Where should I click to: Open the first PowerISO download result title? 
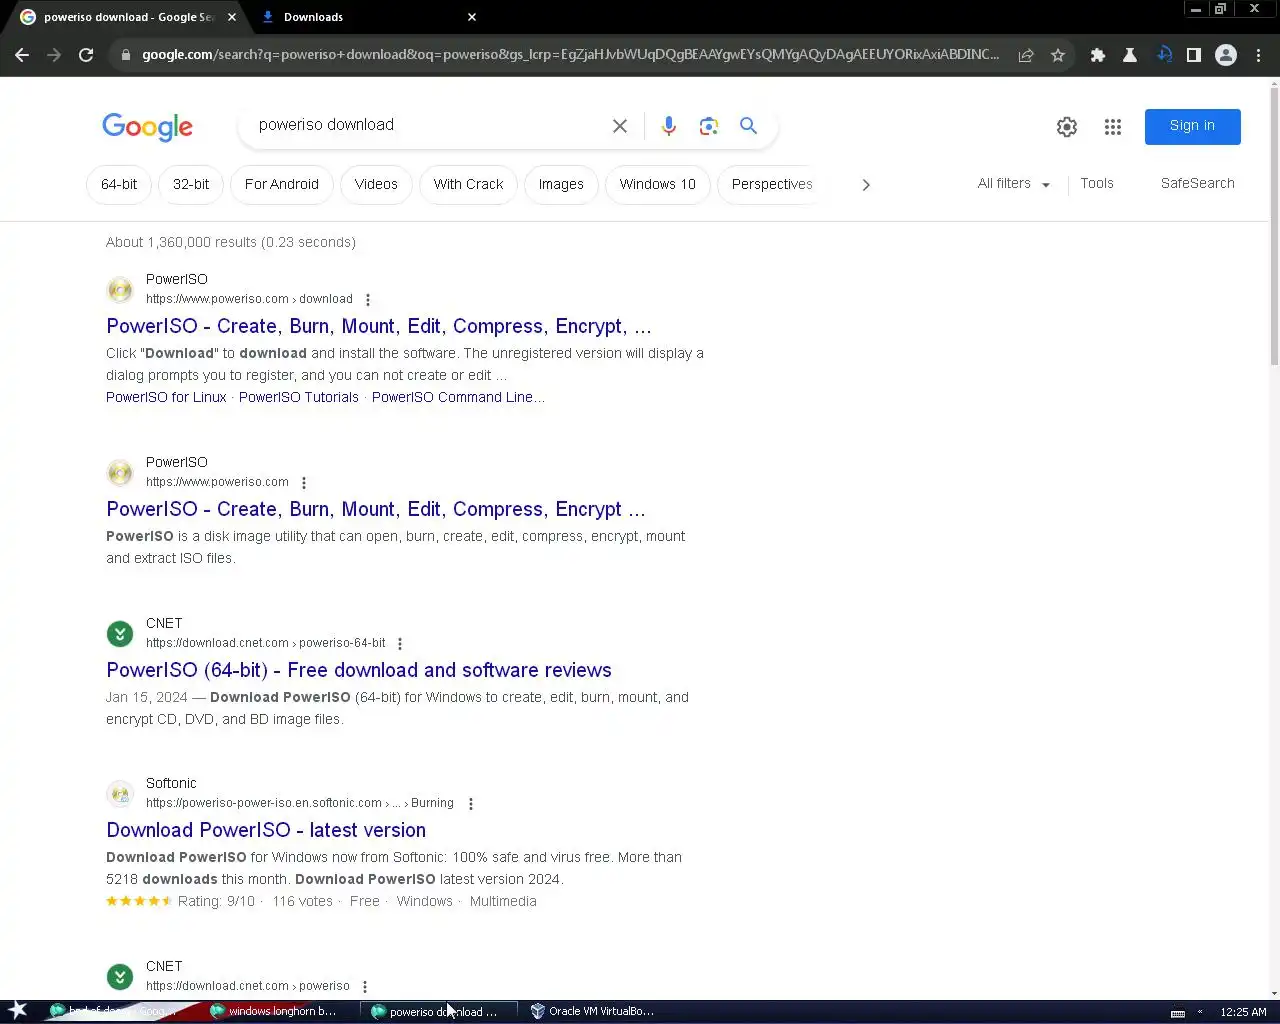(x=379, y=327)
